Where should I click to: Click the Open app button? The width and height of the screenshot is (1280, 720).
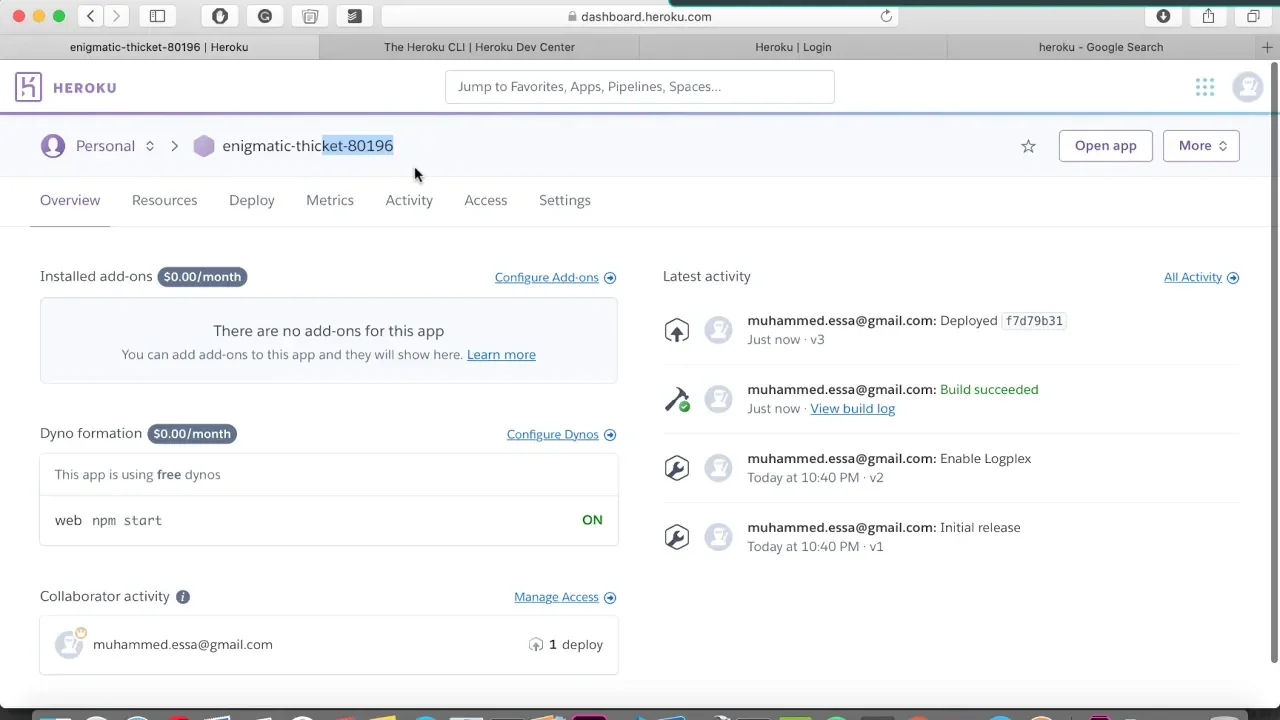pos(1105,146)
